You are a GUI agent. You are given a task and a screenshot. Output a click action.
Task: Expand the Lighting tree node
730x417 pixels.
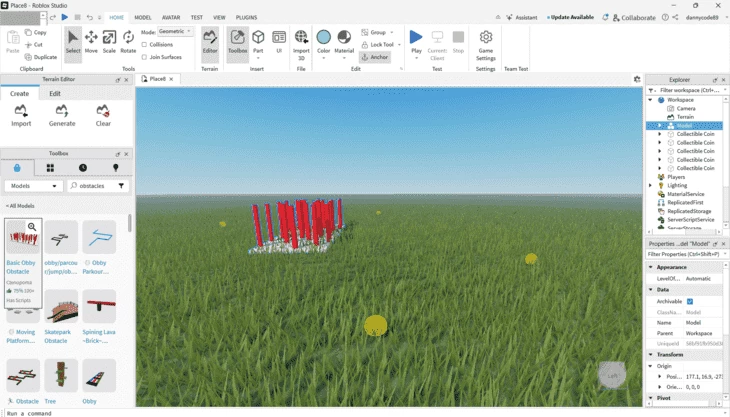tap(650, 185)
